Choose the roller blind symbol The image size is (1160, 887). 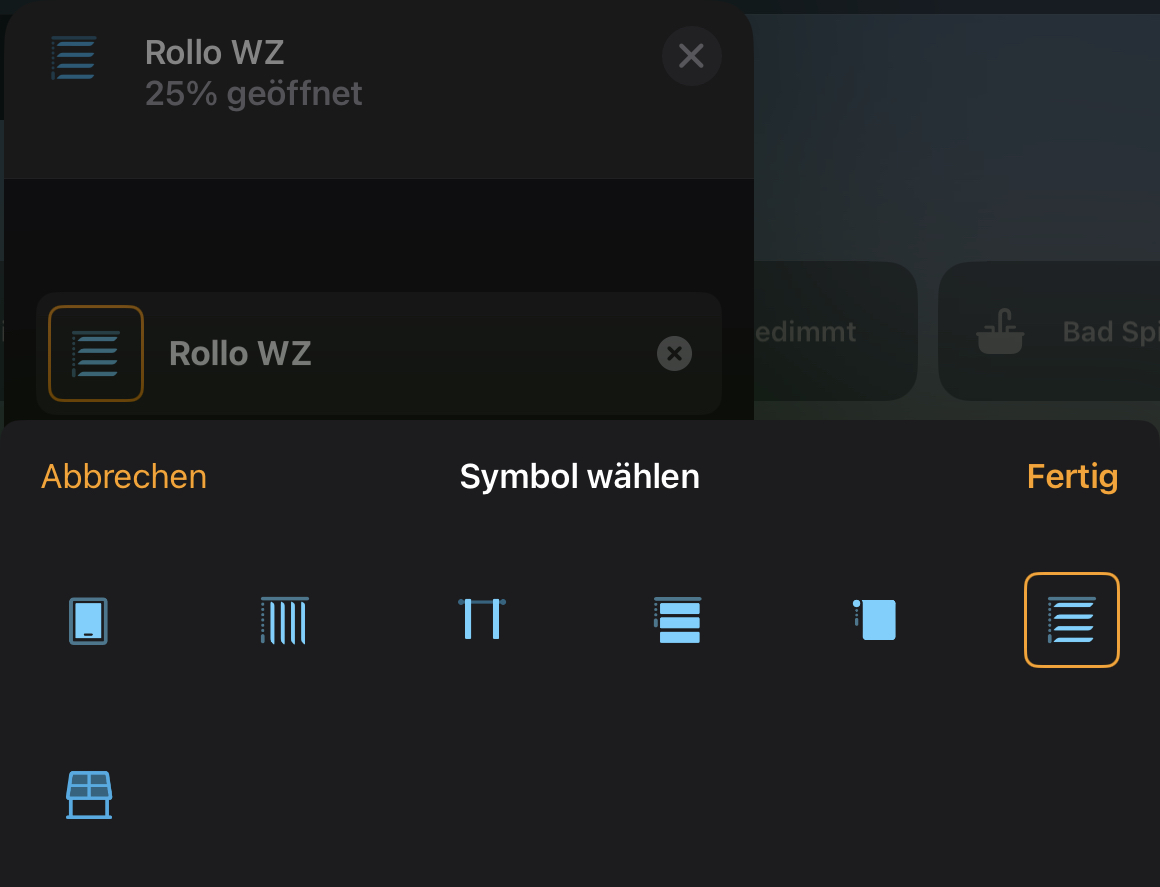click(x=875, y=619)
